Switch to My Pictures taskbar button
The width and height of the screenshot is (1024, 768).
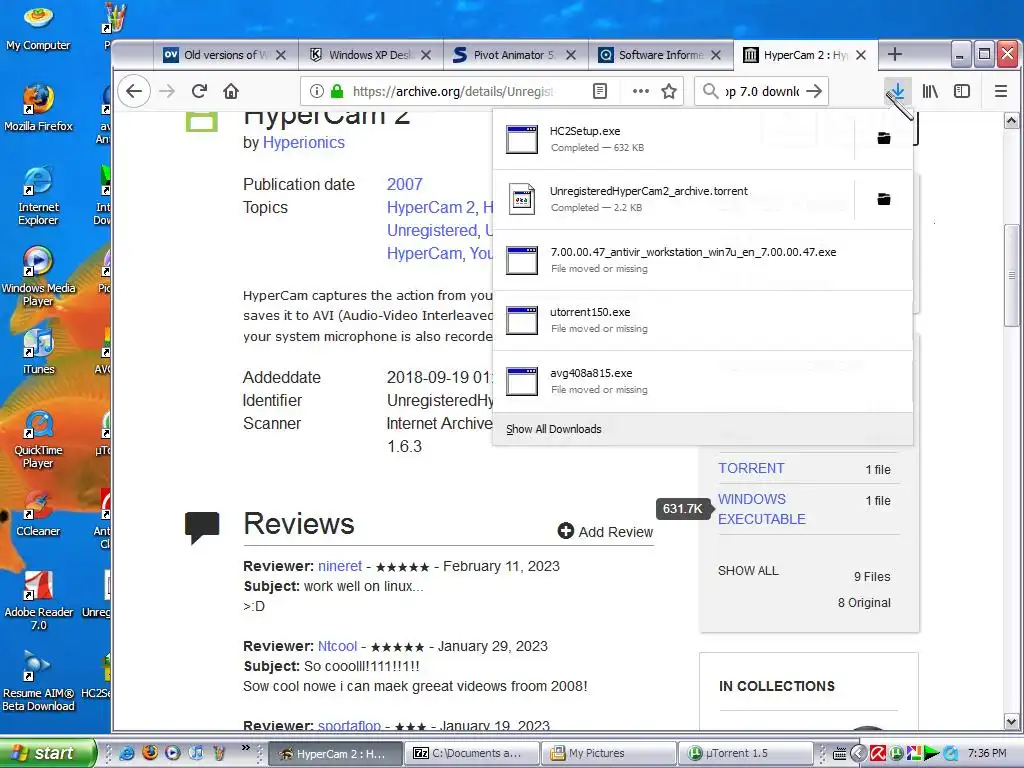coord(608,753)
